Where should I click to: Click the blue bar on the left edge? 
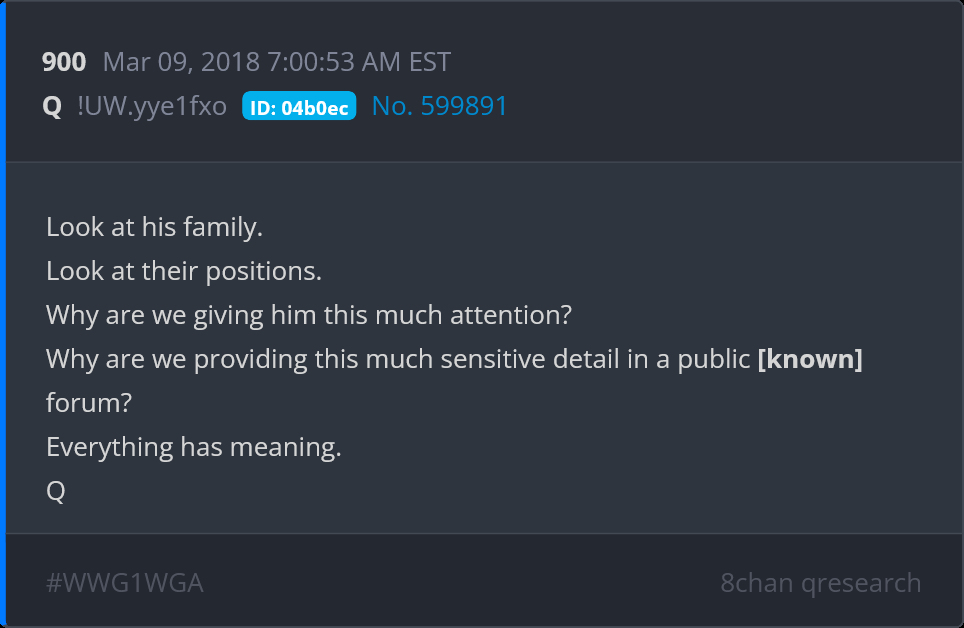[x=3, y=314]
